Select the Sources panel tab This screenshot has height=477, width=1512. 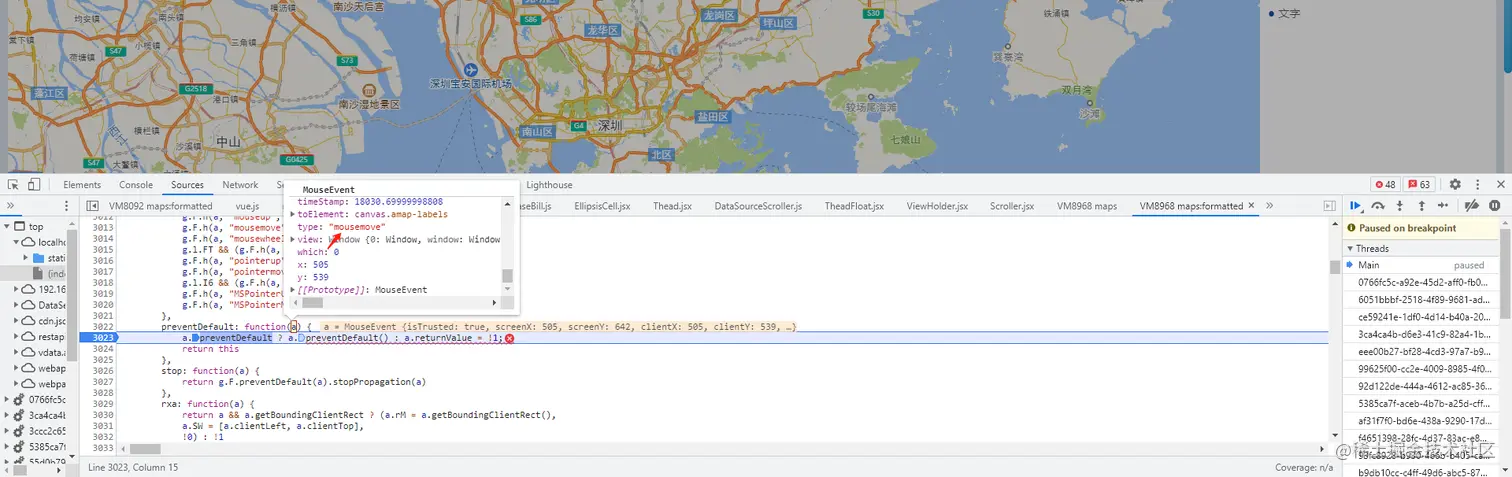(x=187, y=185)
